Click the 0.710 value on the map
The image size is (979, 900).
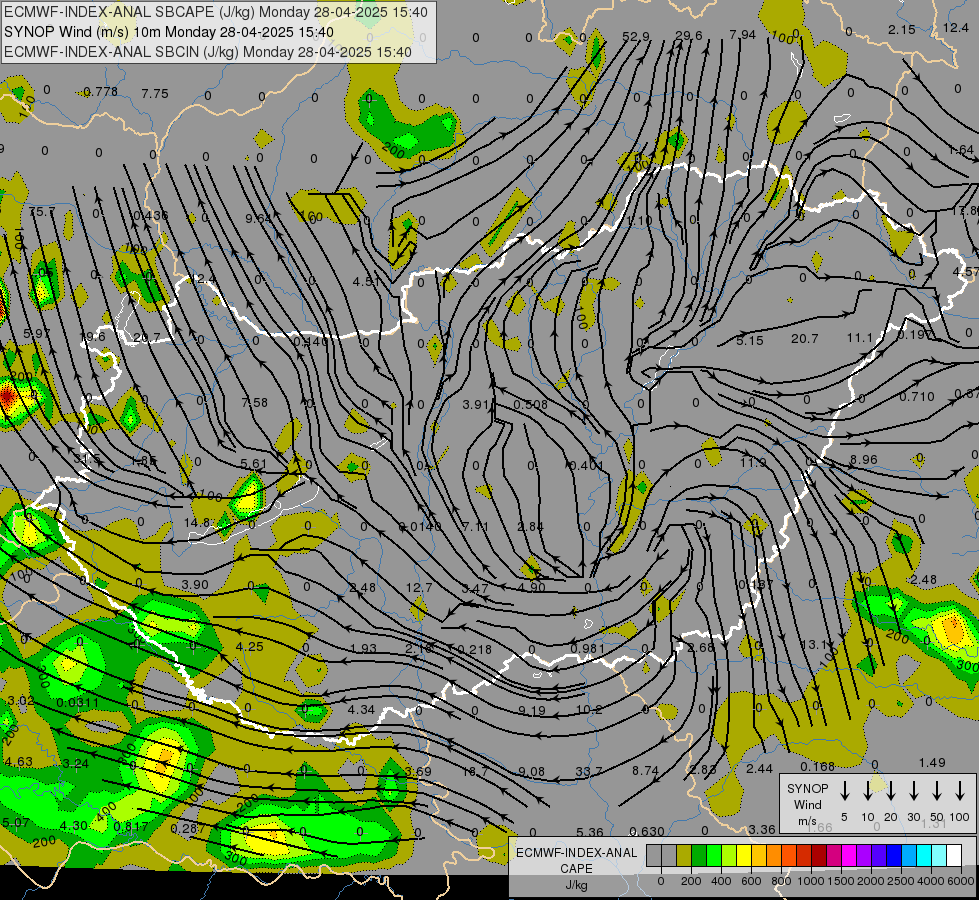(917, 397)
